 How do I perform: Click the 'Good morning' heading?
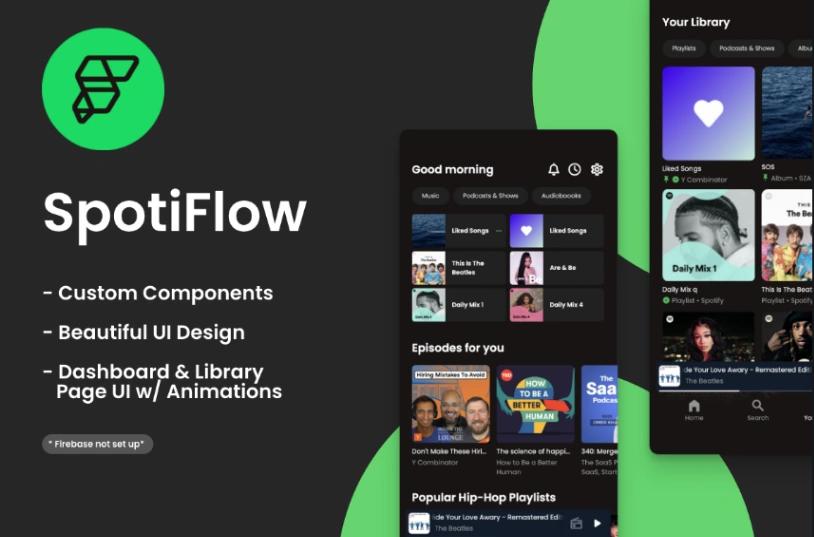click(x=452, y=169)
